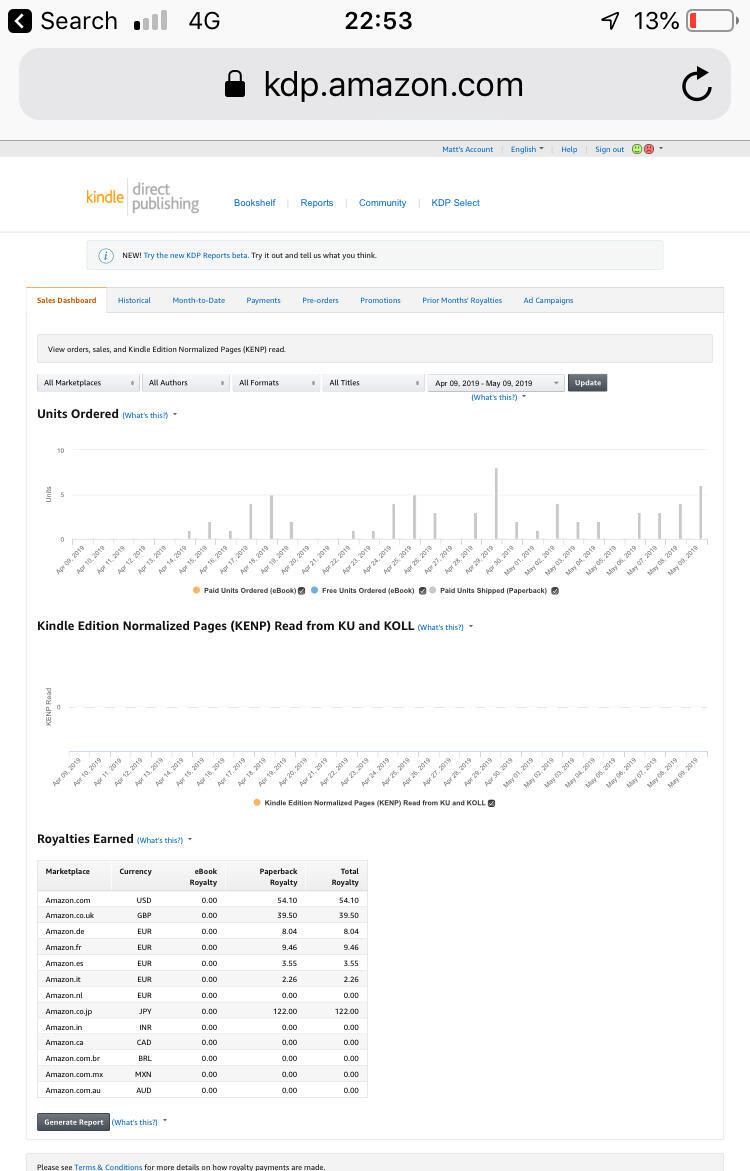Click the info icon in the NEW banner
750x1171 pixels.
click(106, 255)
